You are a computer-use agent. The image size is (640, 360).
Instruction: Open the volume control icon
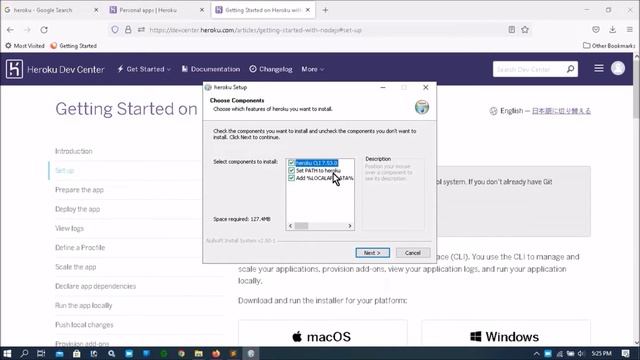[581, 354]
